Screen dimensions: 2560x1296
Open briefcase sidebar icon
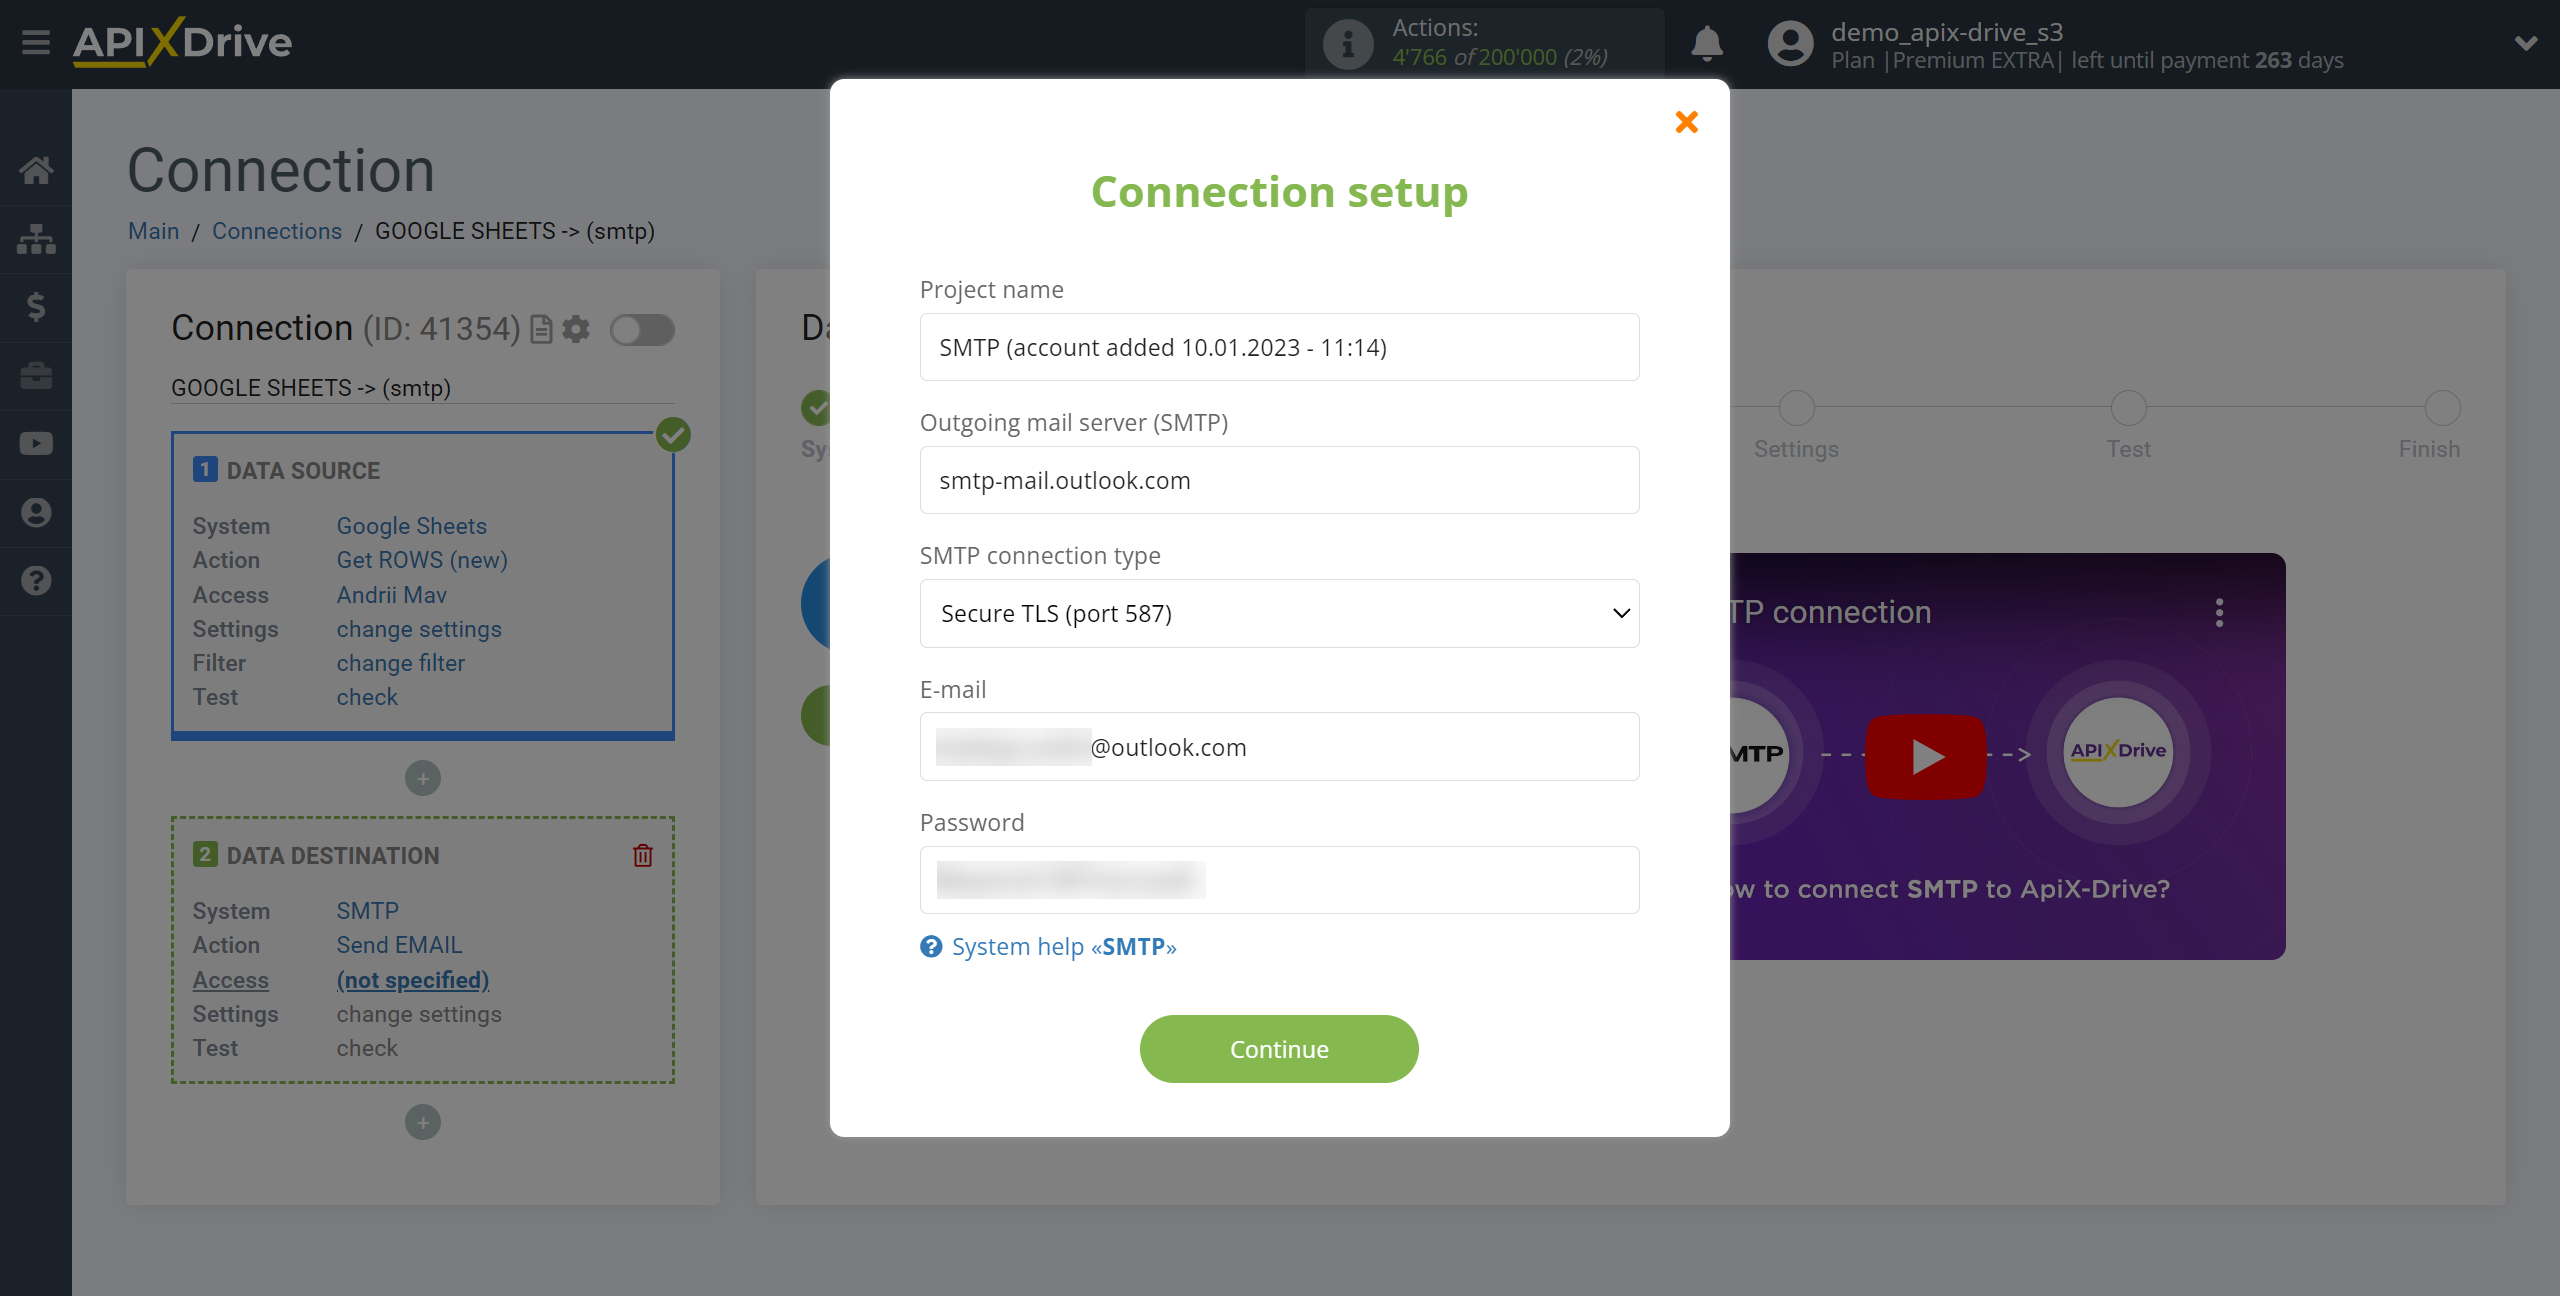tap(36, 375)
